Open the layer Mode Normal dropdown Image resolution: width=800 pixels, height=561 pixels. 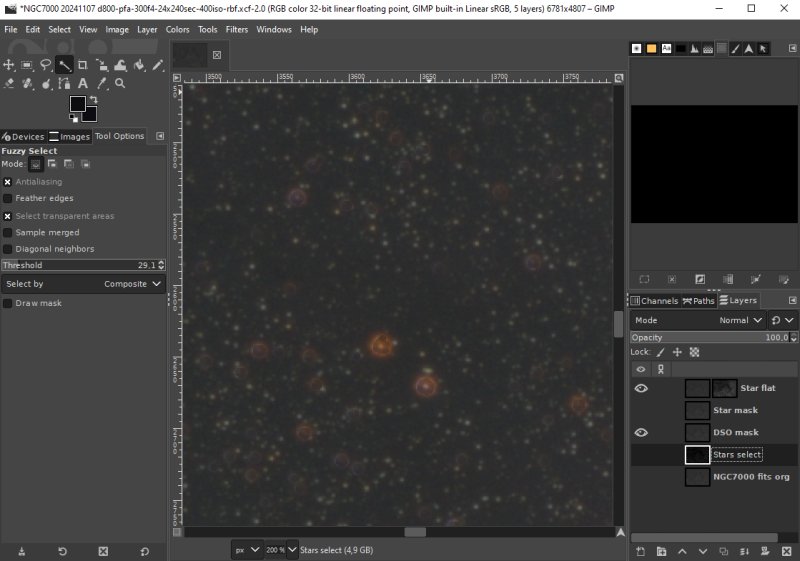[x=698, y=320]
